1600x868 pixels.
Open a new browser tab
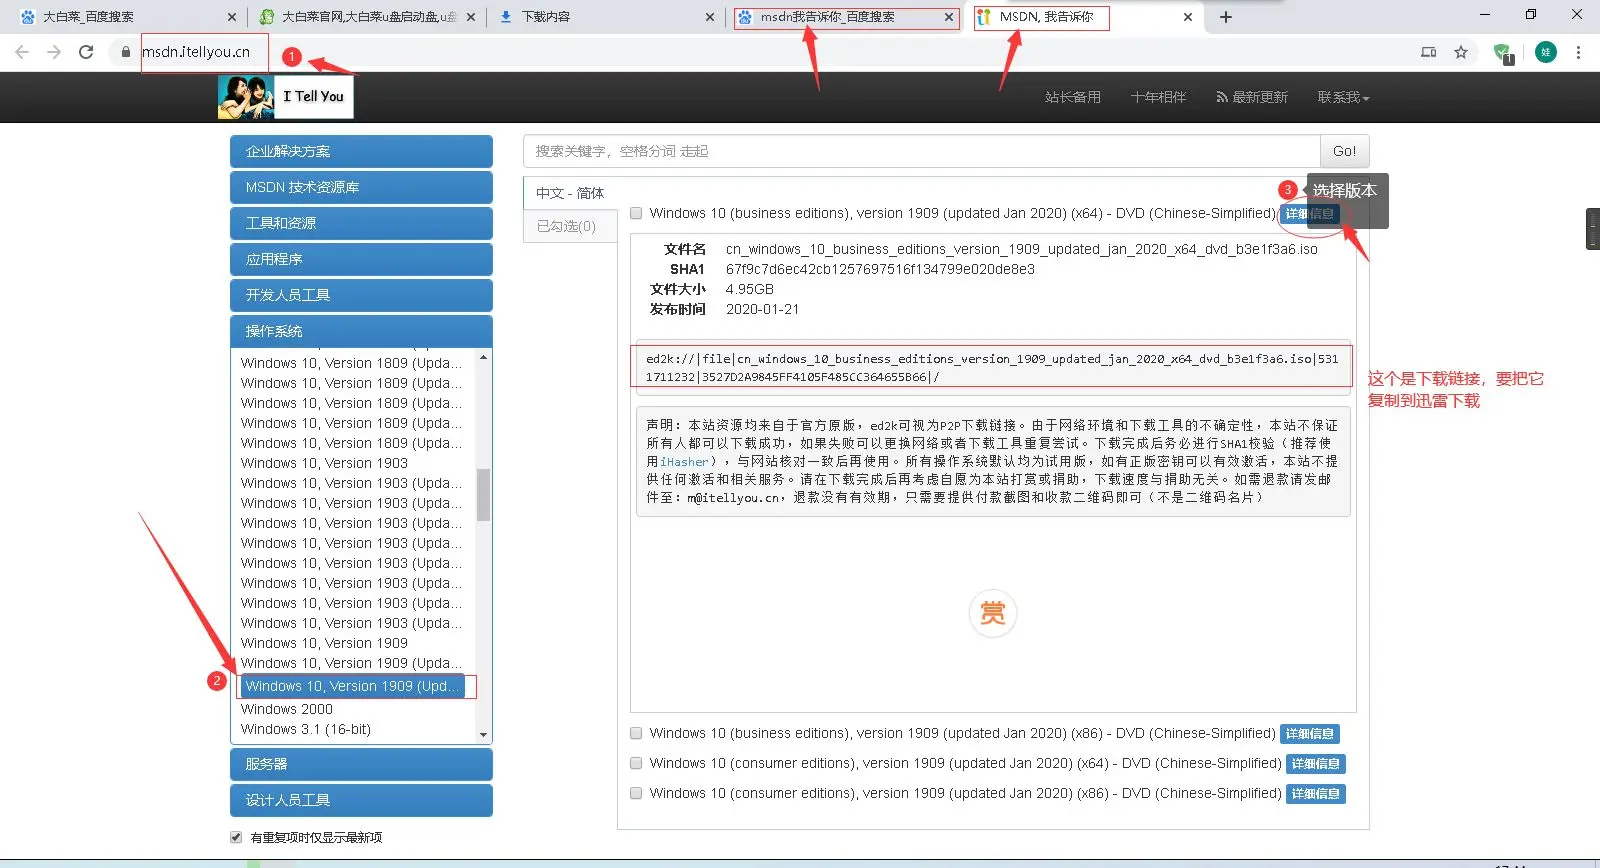[x=1226, y=17]
